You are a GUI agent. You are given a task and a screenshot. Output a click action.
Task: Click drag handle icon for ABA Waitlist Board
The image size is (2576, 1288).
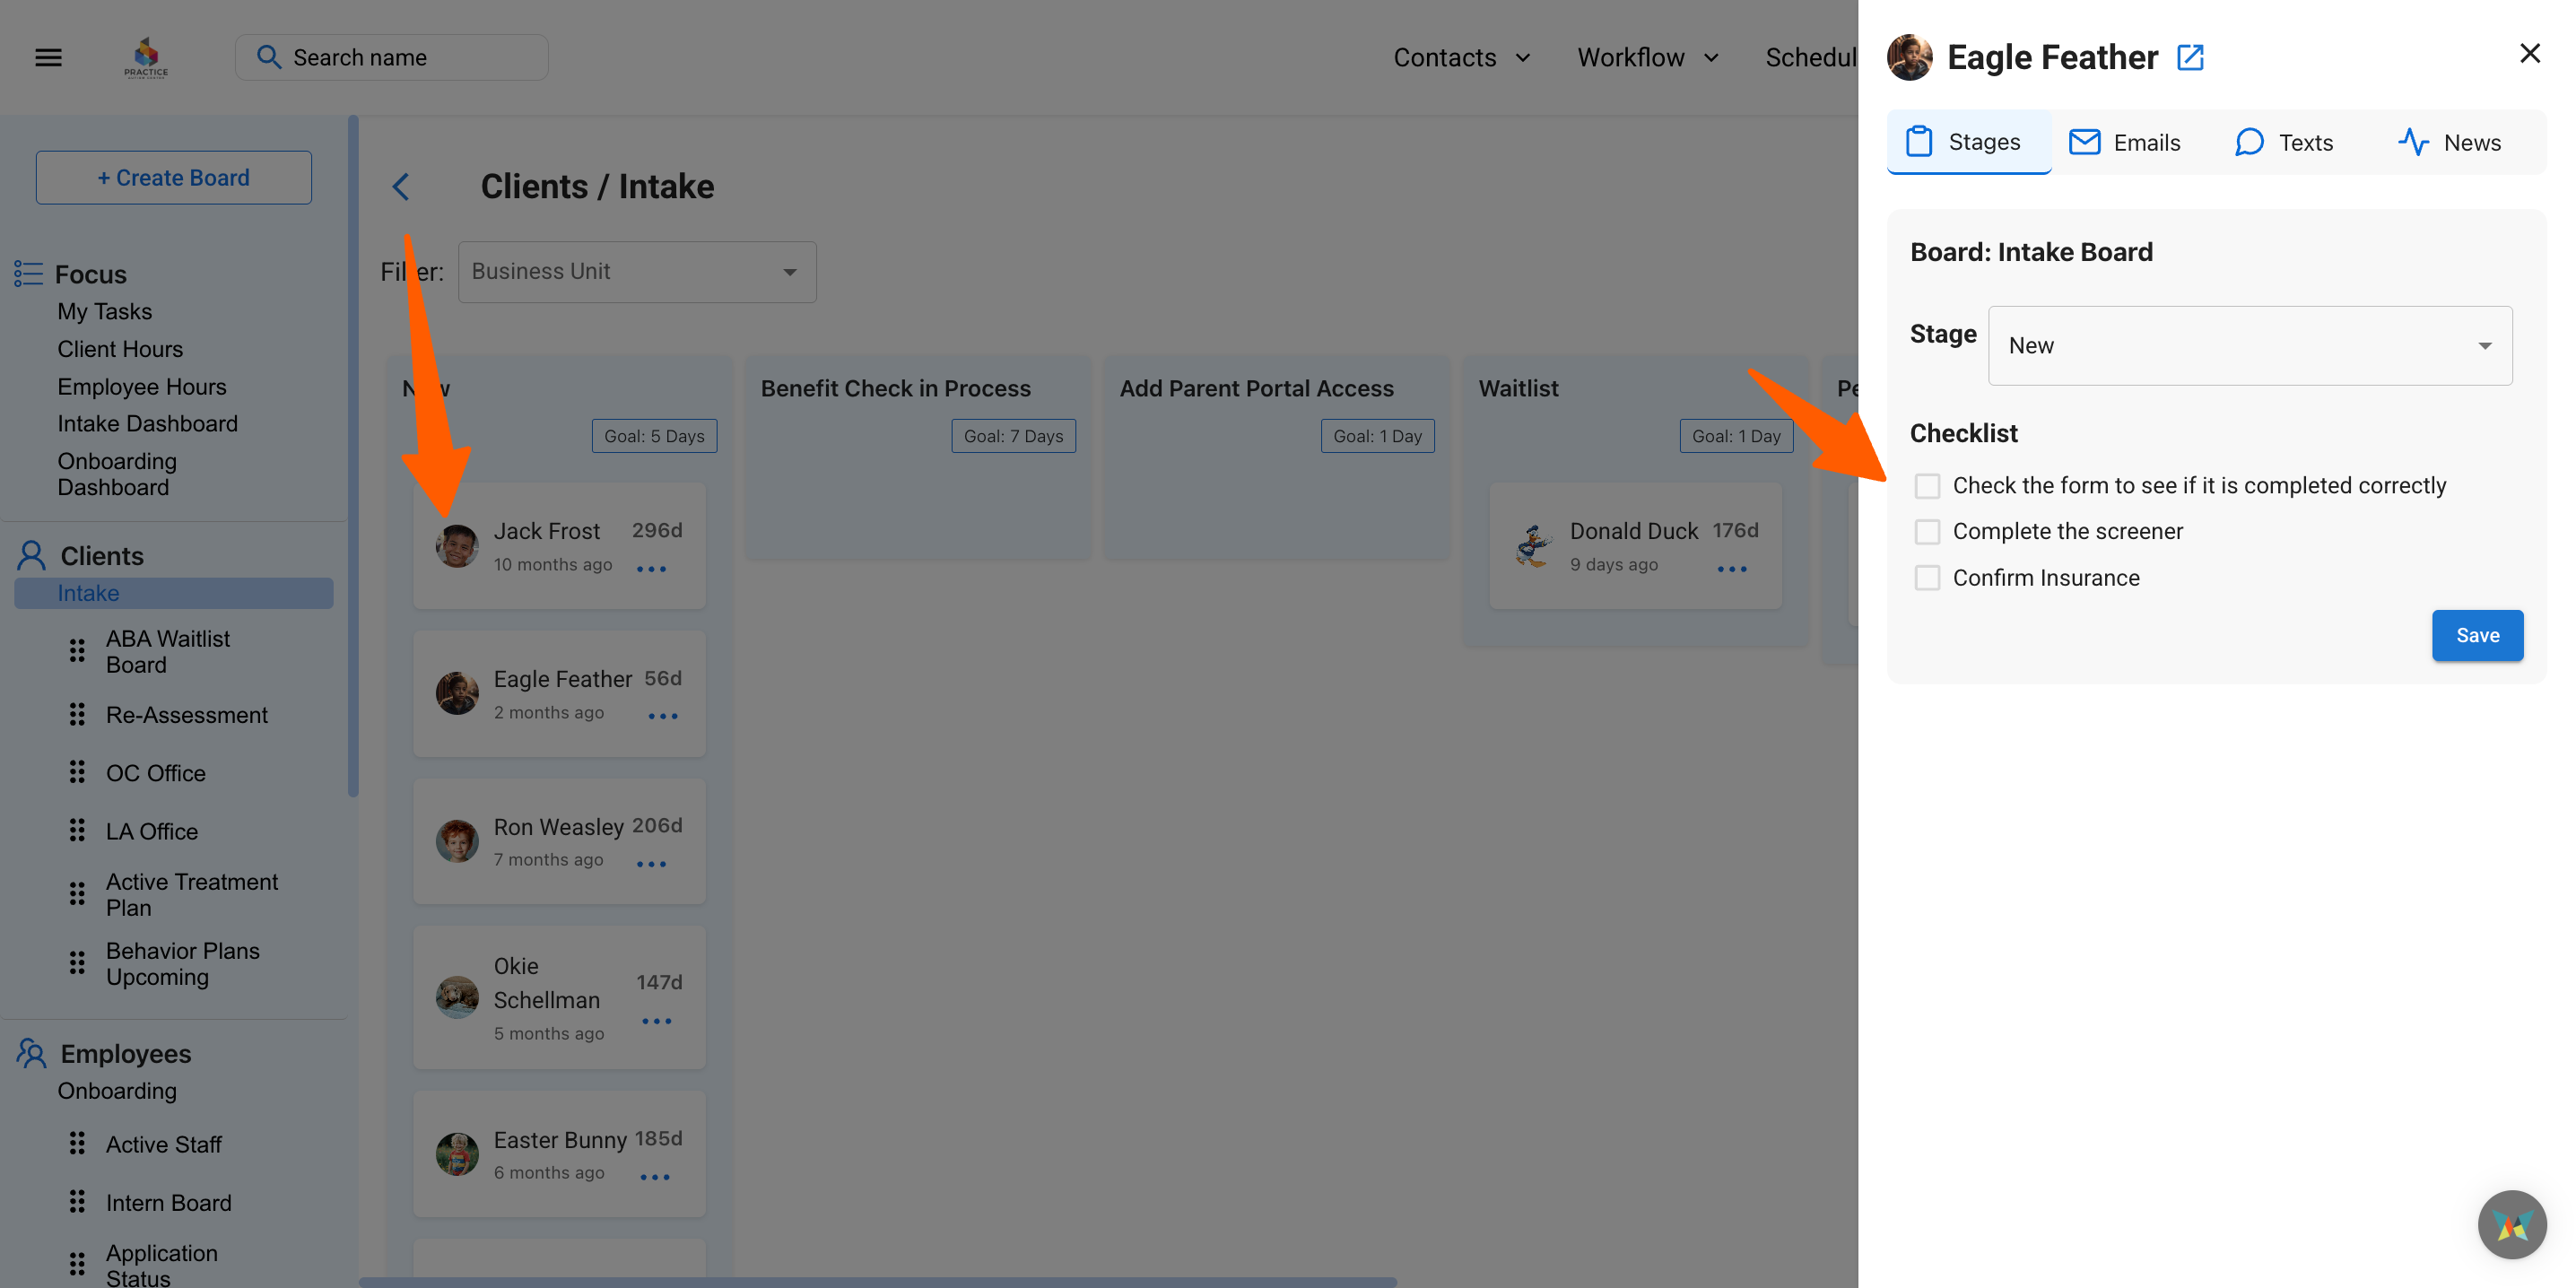pos(77,651)
